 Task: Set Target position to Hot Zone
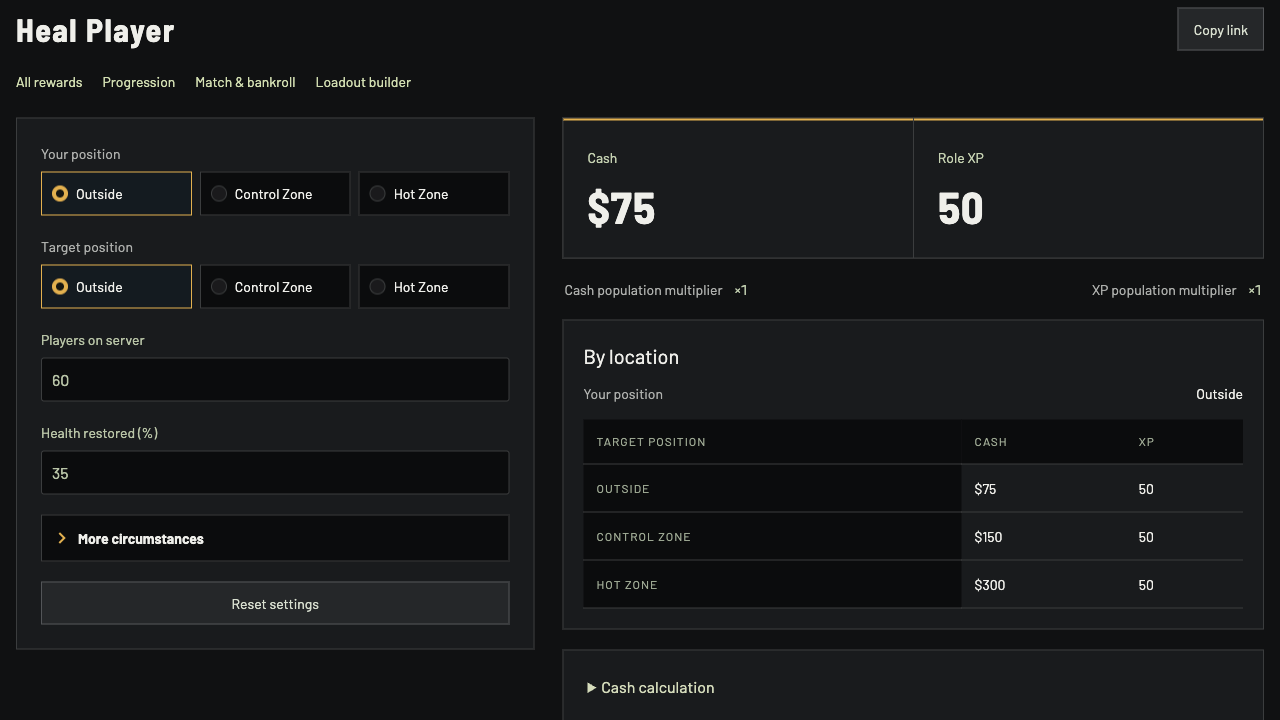point(434,287)
